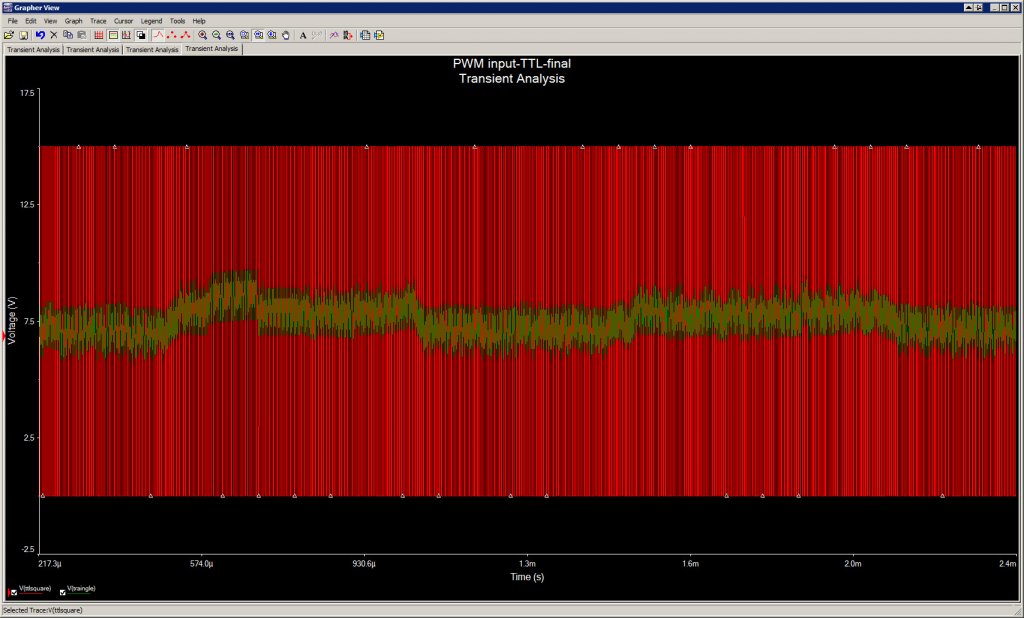Show traces as lines only
The height and width of the screenshot is (618, 1024).
click(x=158, y=35)
